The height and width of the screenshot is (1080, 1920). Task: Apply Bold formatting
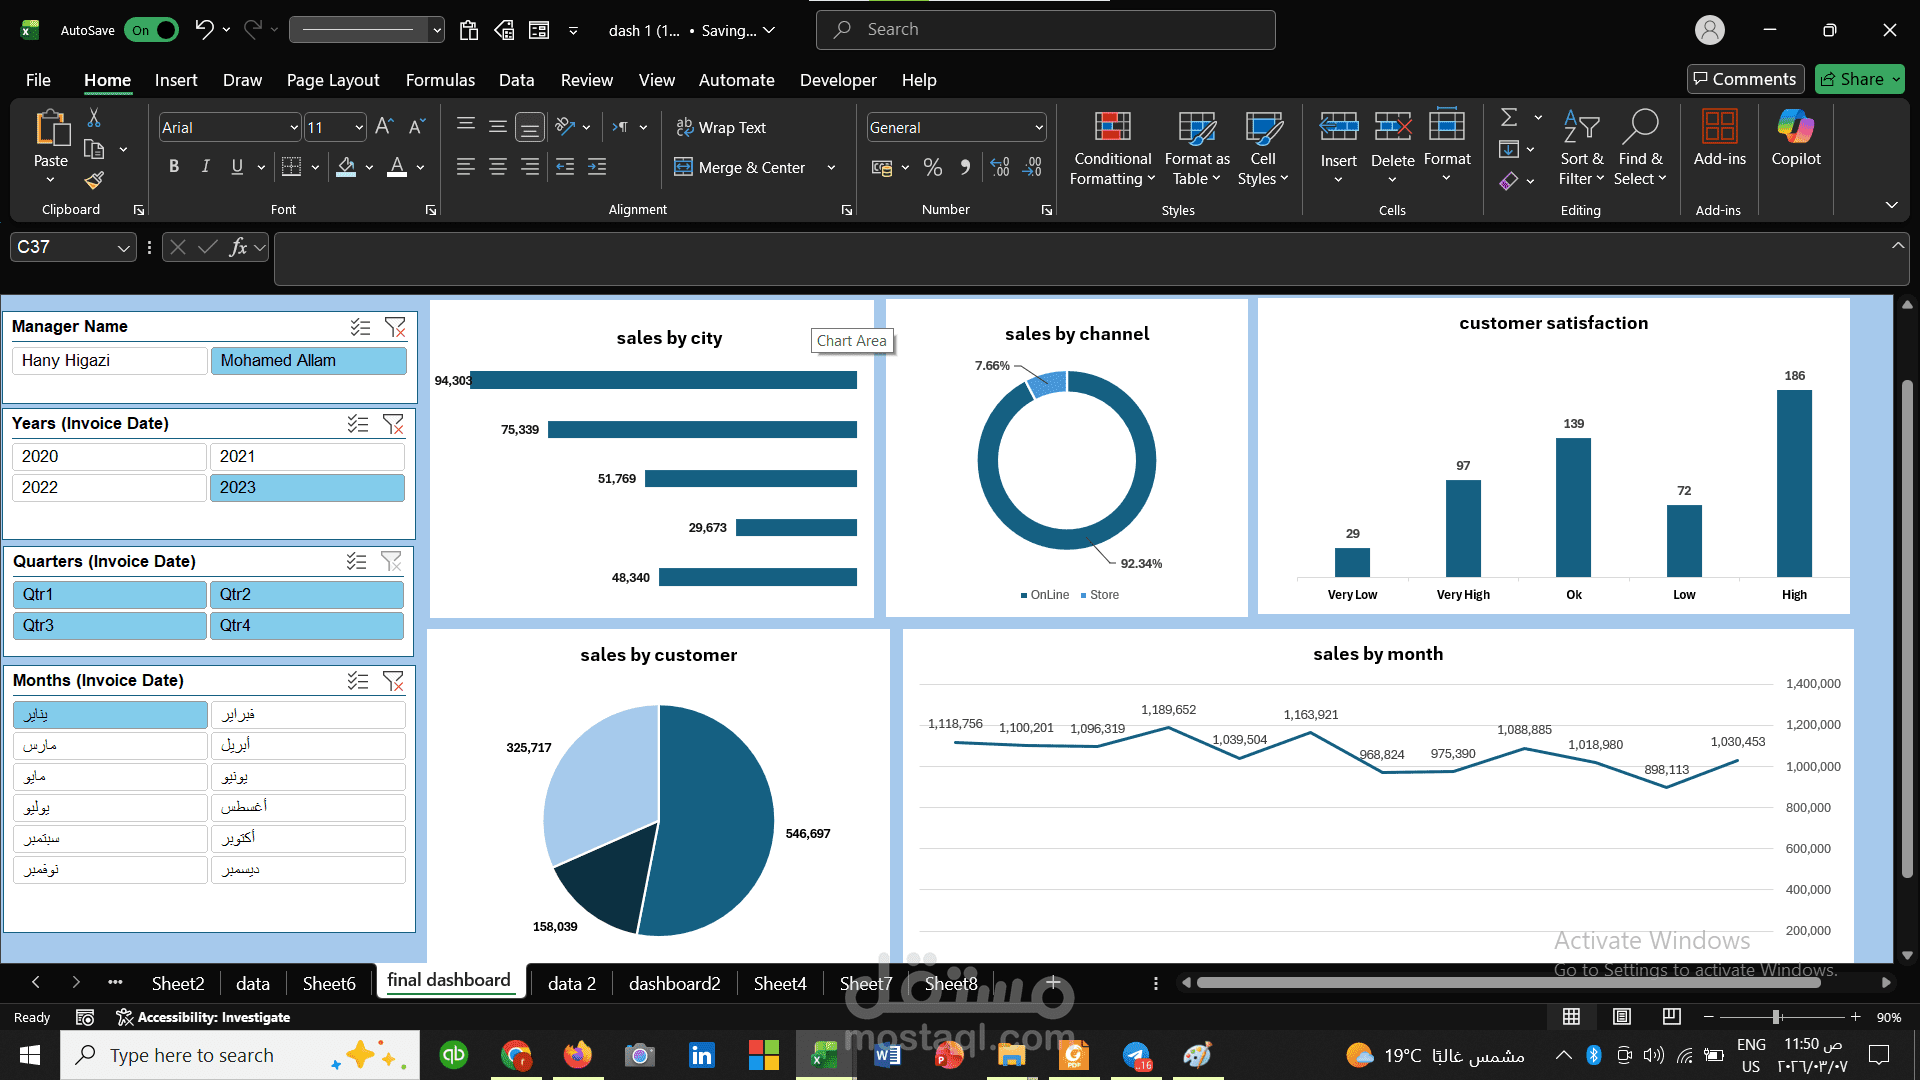point(174,167)
